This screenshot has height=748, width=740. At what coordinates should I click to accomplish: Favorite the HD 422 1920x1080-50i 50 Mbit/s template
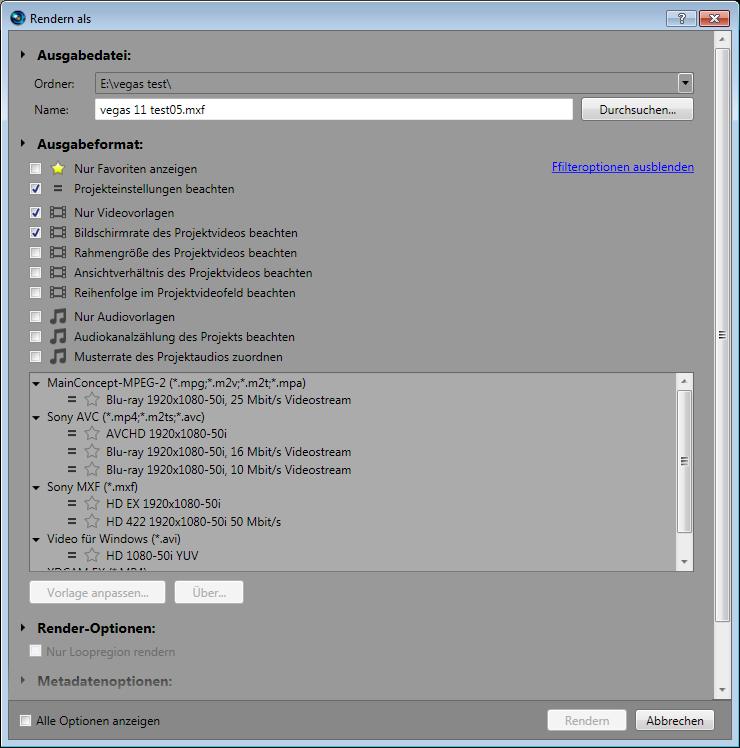tap(92, 521)
